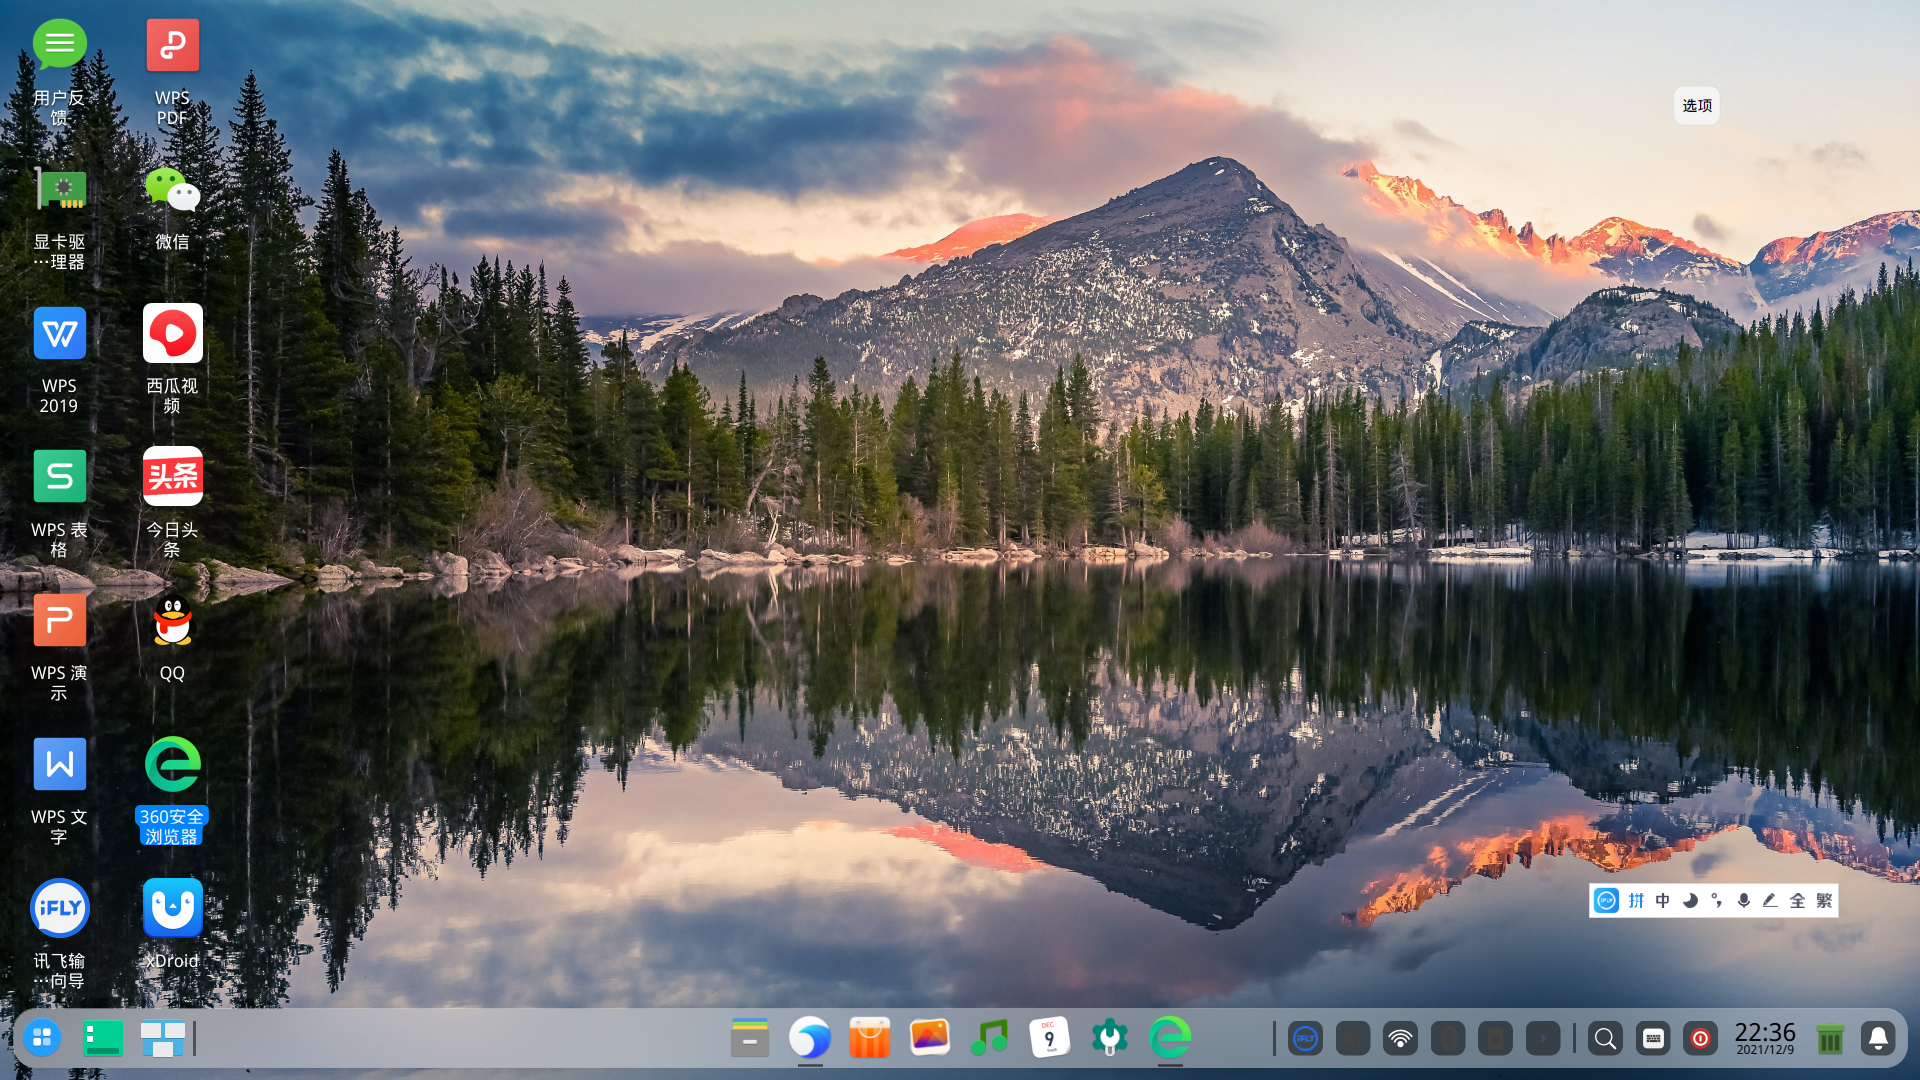Open the Calendar showing December 9
Screen dimensions: 1920x1080
coord(1049,1038)
